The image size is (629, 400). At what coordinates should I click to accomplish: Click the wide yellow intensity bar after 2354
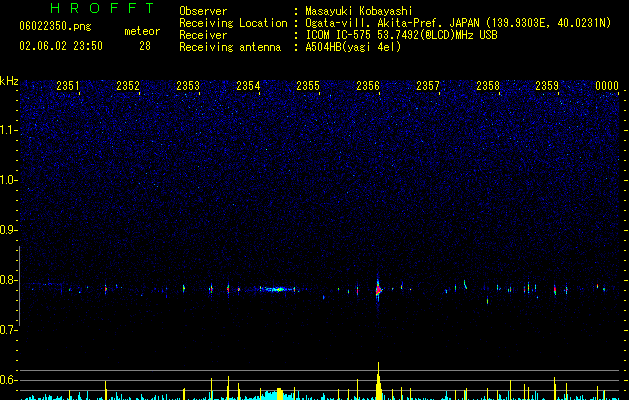tap(280, 394)
